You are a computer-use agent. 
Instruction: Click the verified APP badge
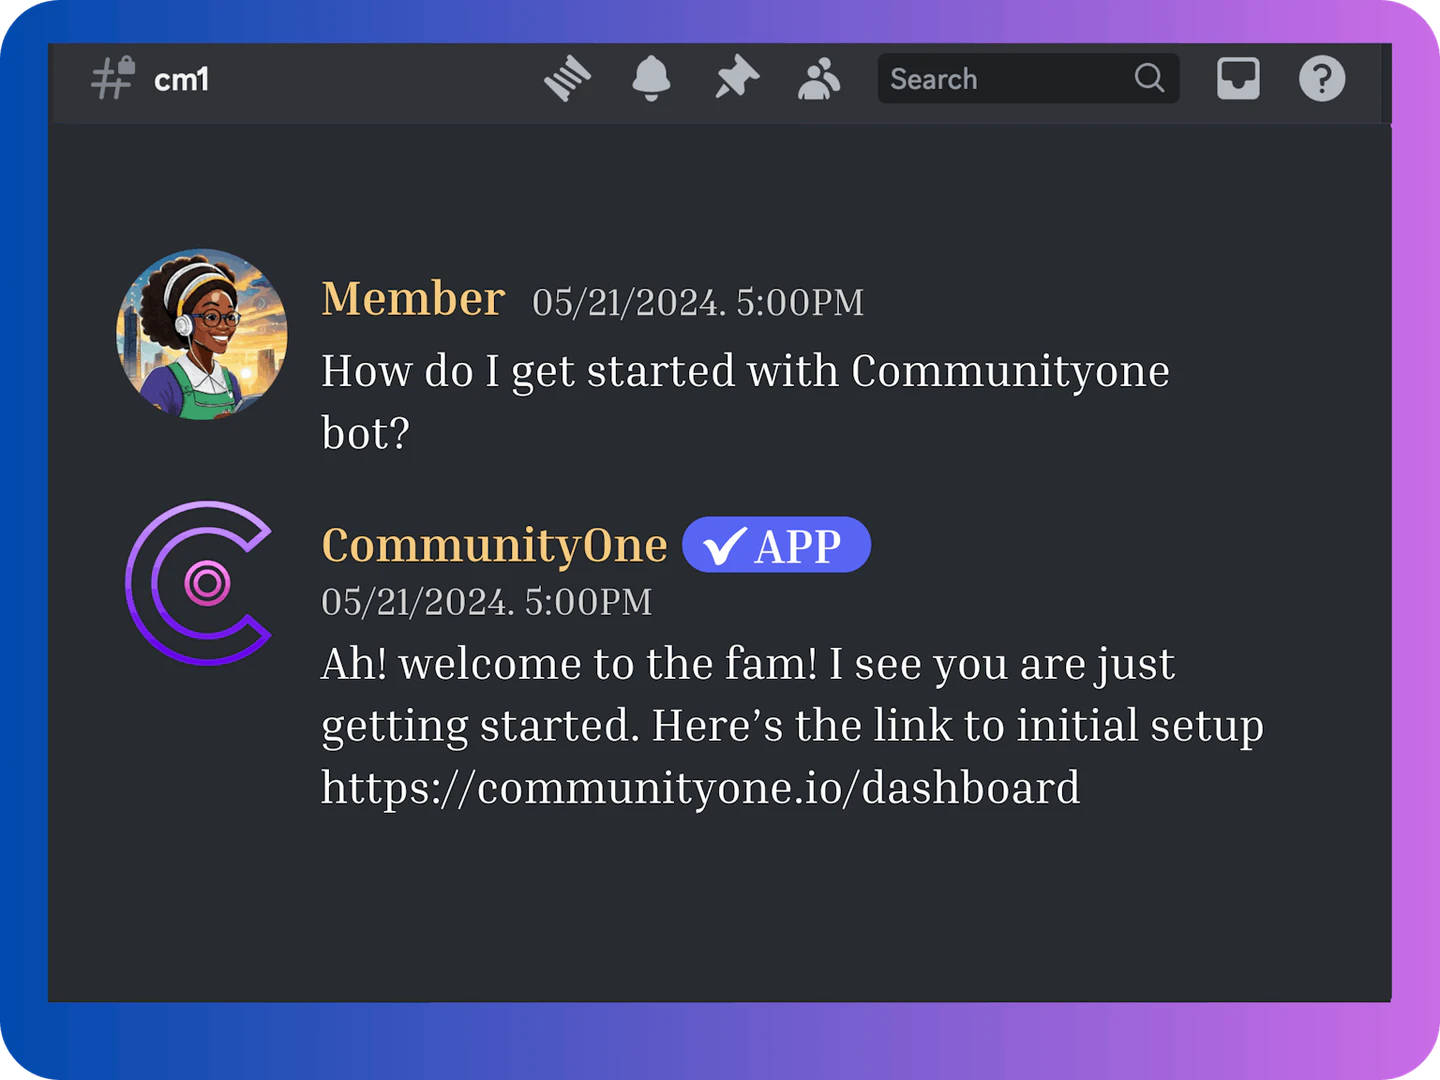click(776, 546)
